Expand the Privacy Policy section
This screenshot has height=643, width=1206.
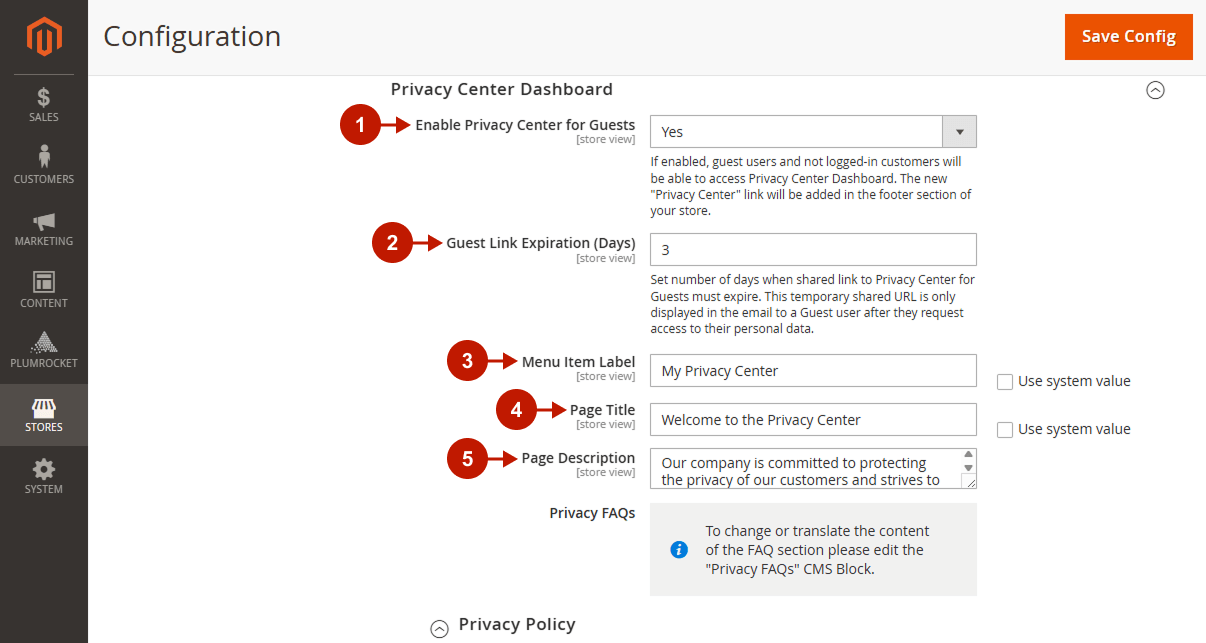pyautogui.click(x=439, y=628)
